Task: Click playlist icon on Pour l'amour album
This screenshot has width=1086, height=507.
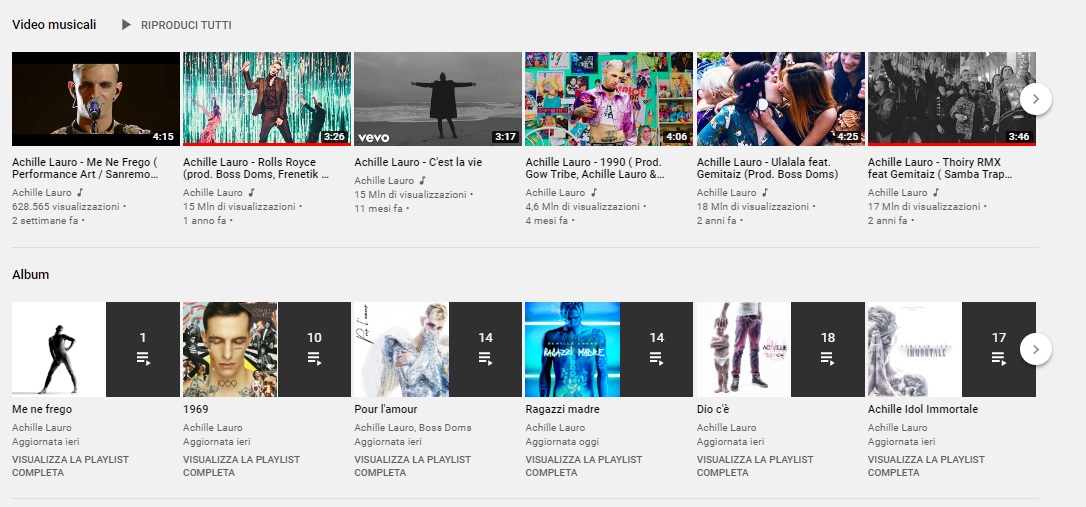Action: tap(485, 358)
